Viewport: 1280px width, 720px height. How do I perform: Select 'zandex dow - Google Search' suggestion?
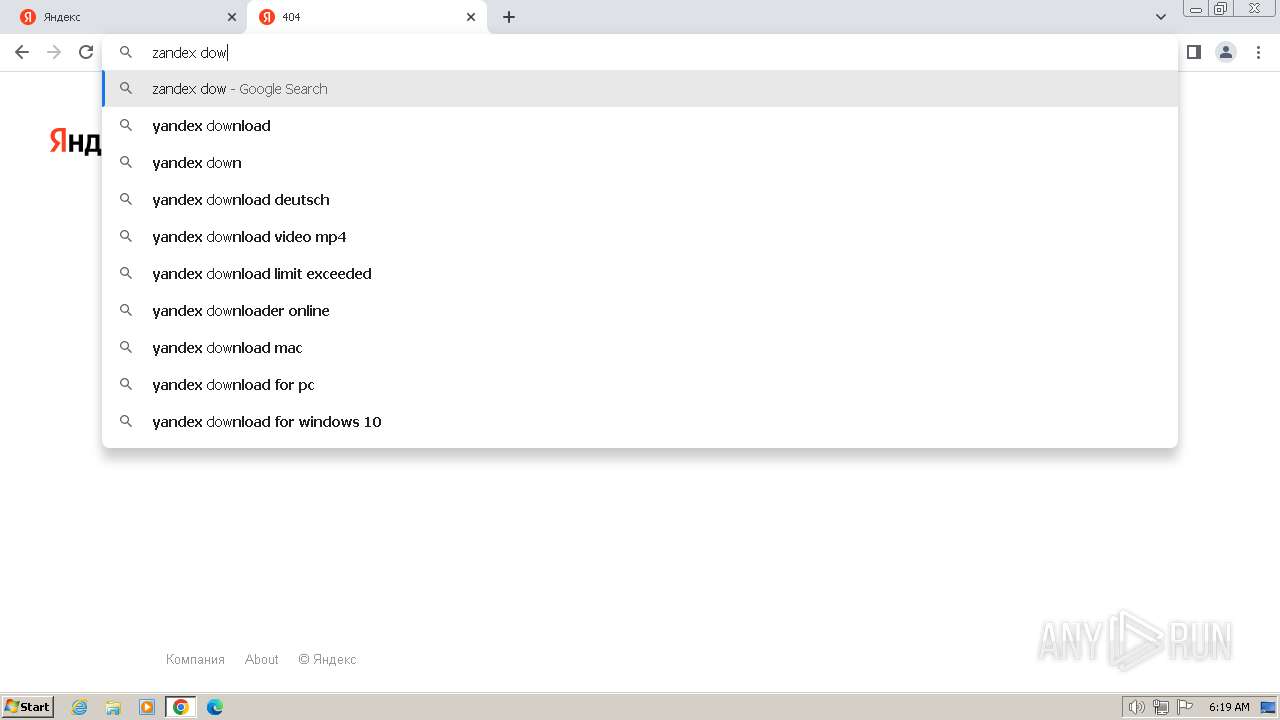640,89
